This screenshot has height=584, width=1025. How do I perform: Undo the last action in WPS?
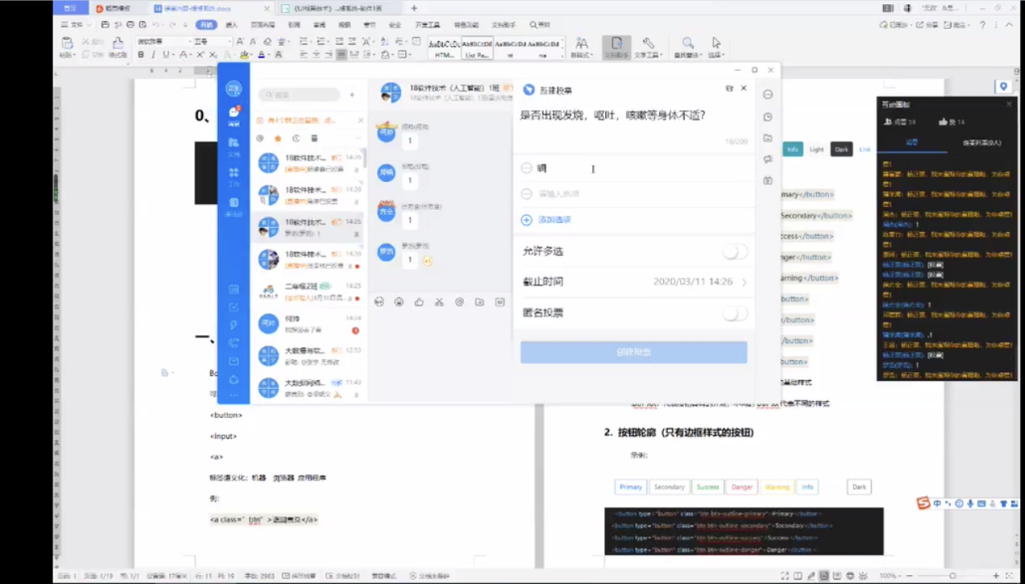coord(156,25)
